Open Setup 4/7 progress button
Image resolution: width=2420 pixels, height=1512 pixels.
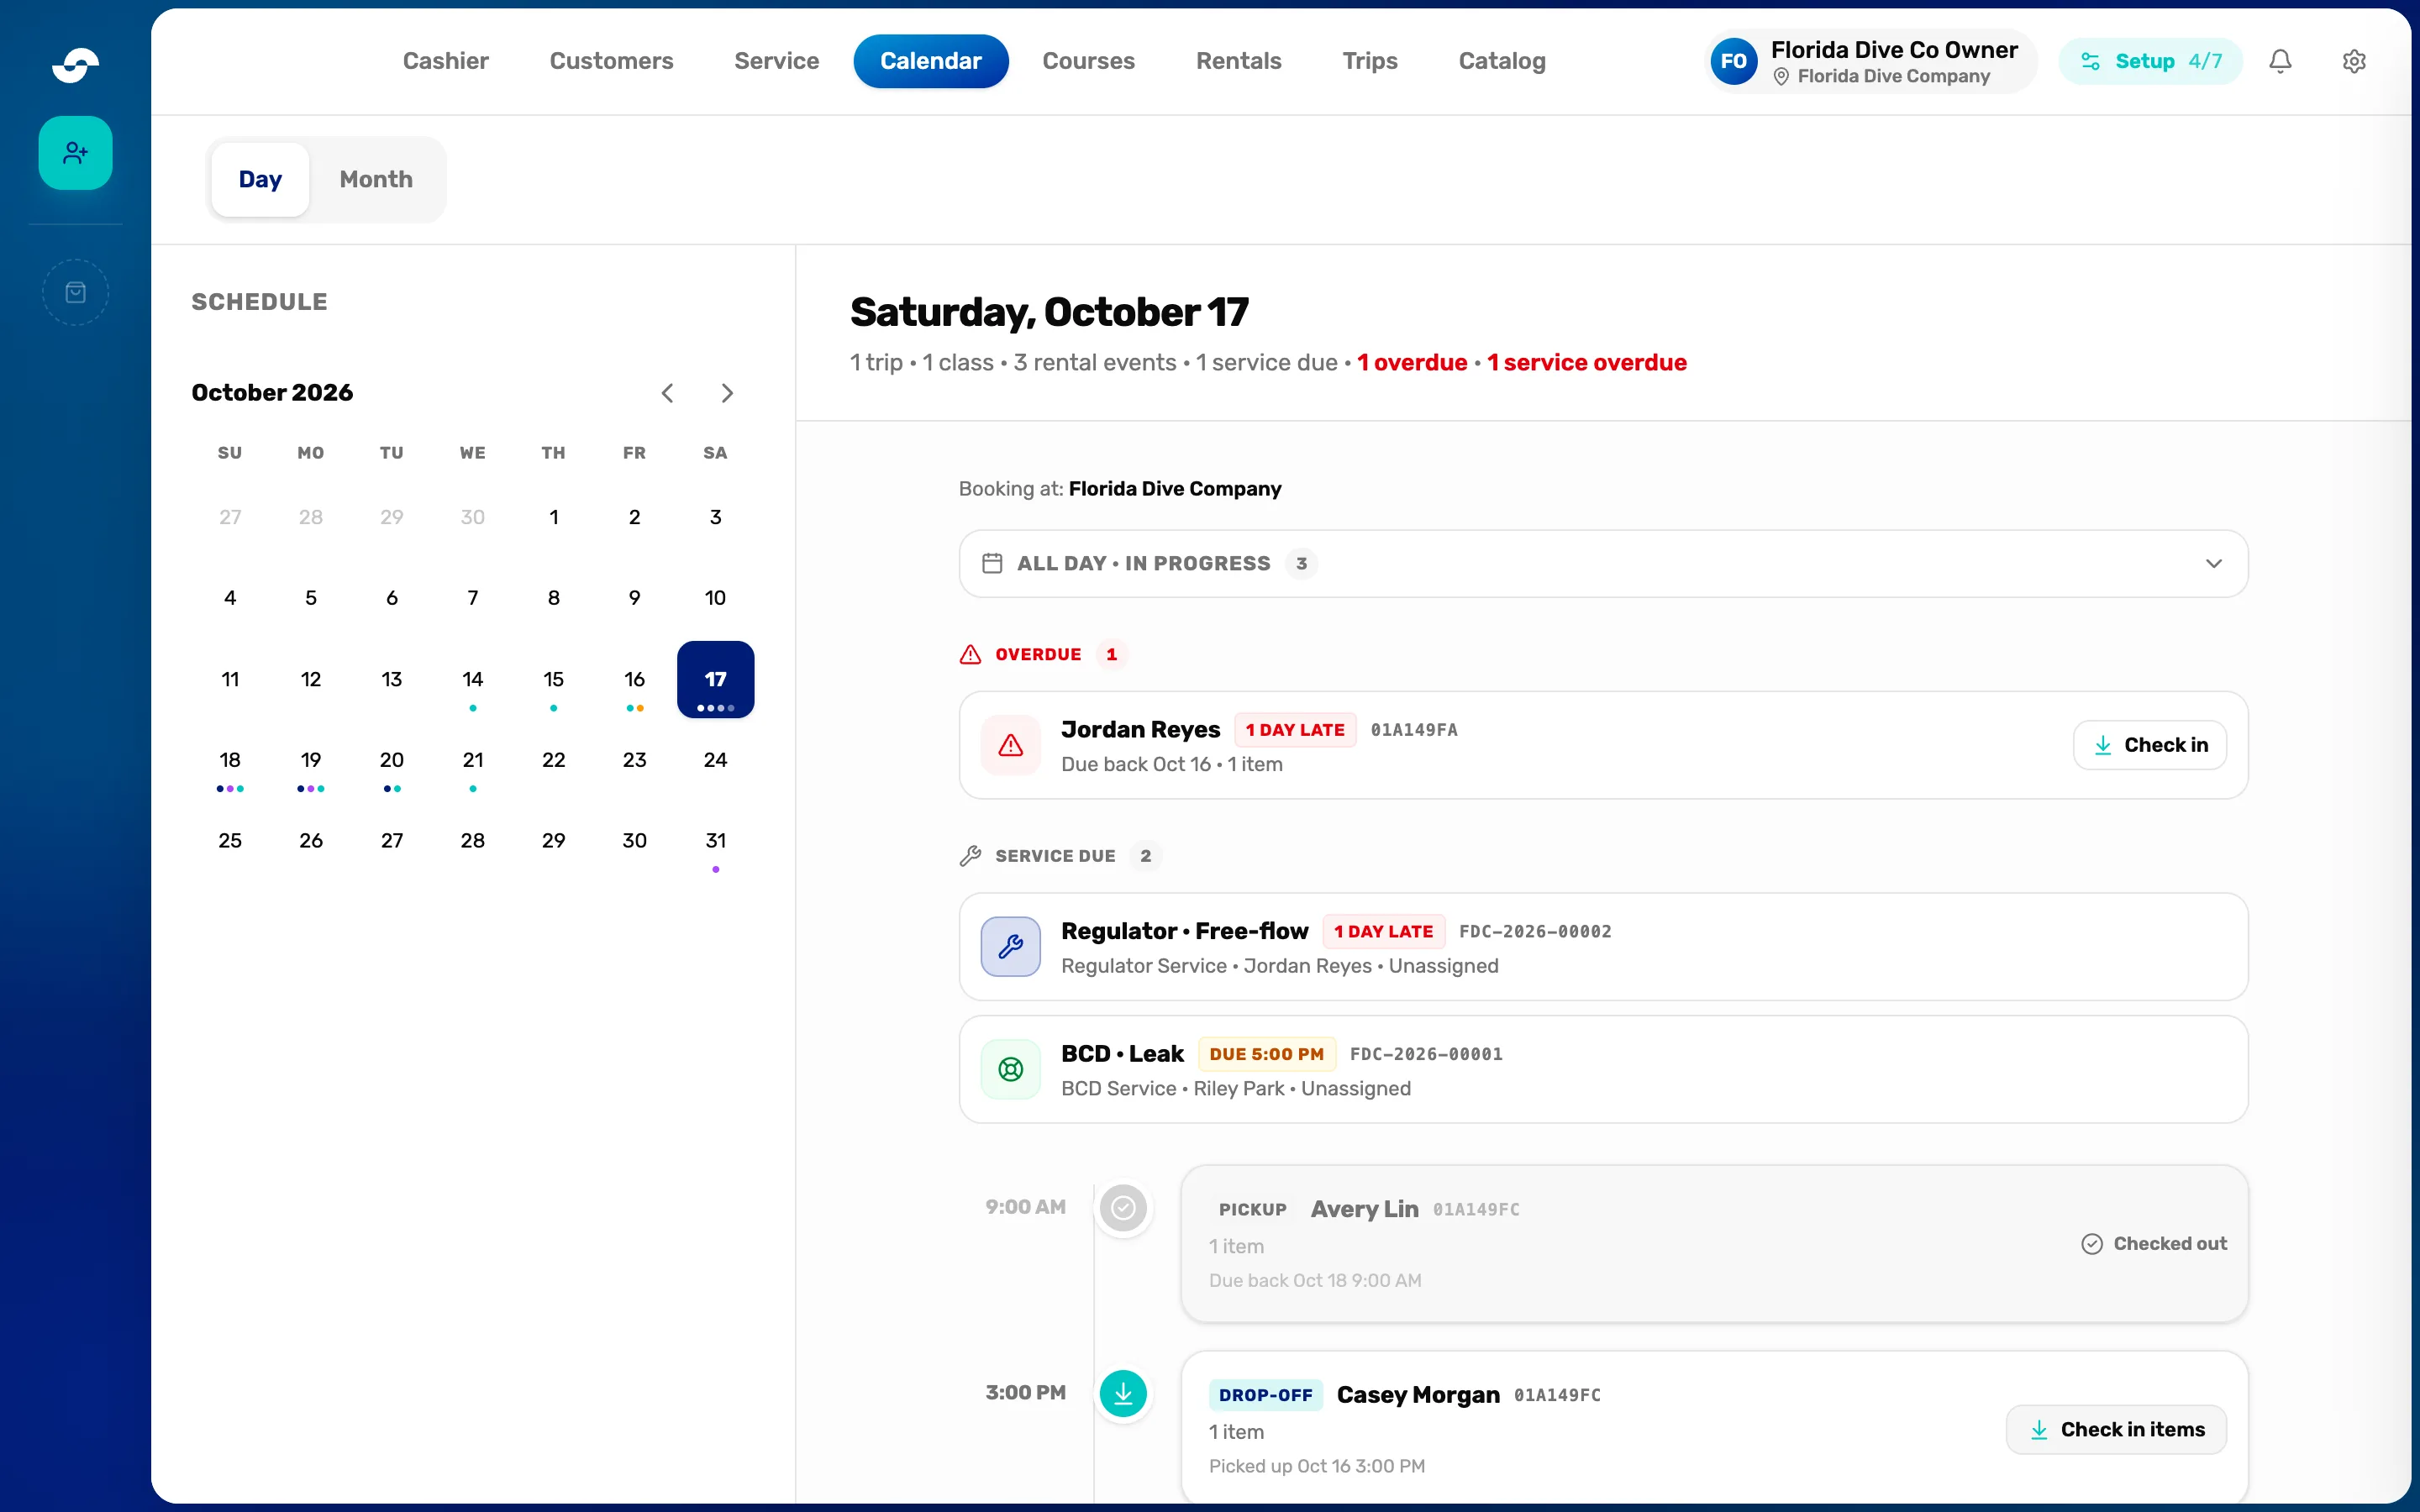[x=2150, y=61]
